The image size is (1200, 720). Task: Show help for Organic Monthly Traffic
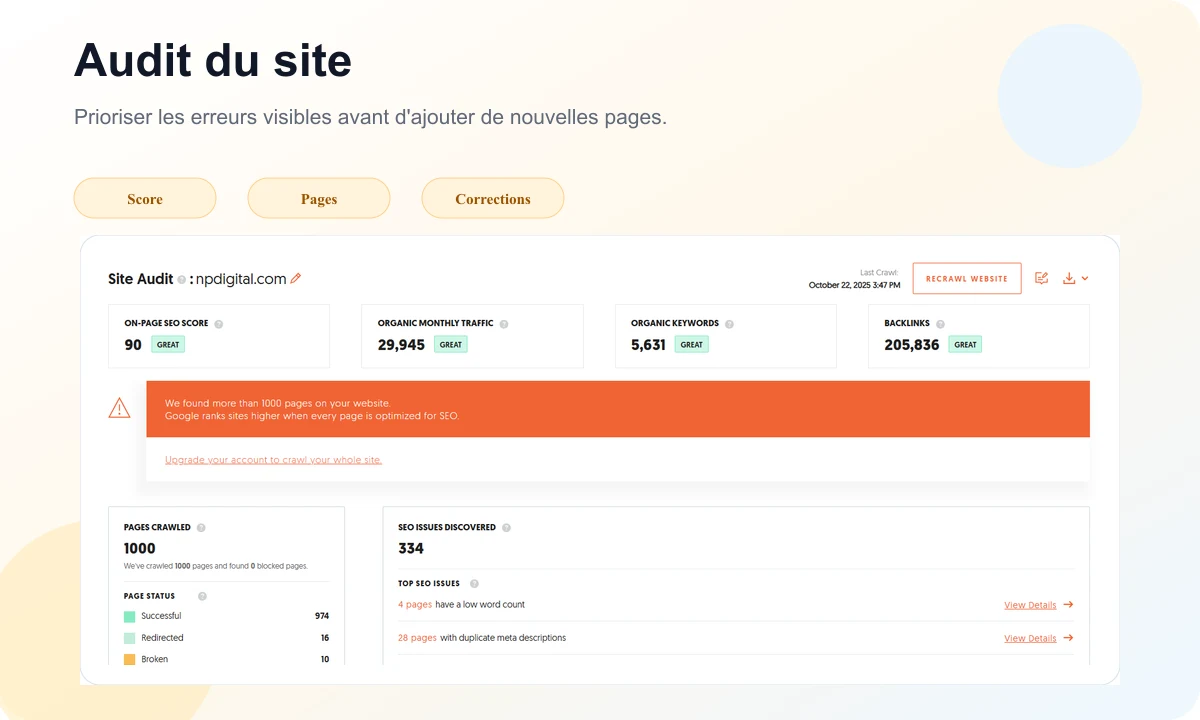504,324
